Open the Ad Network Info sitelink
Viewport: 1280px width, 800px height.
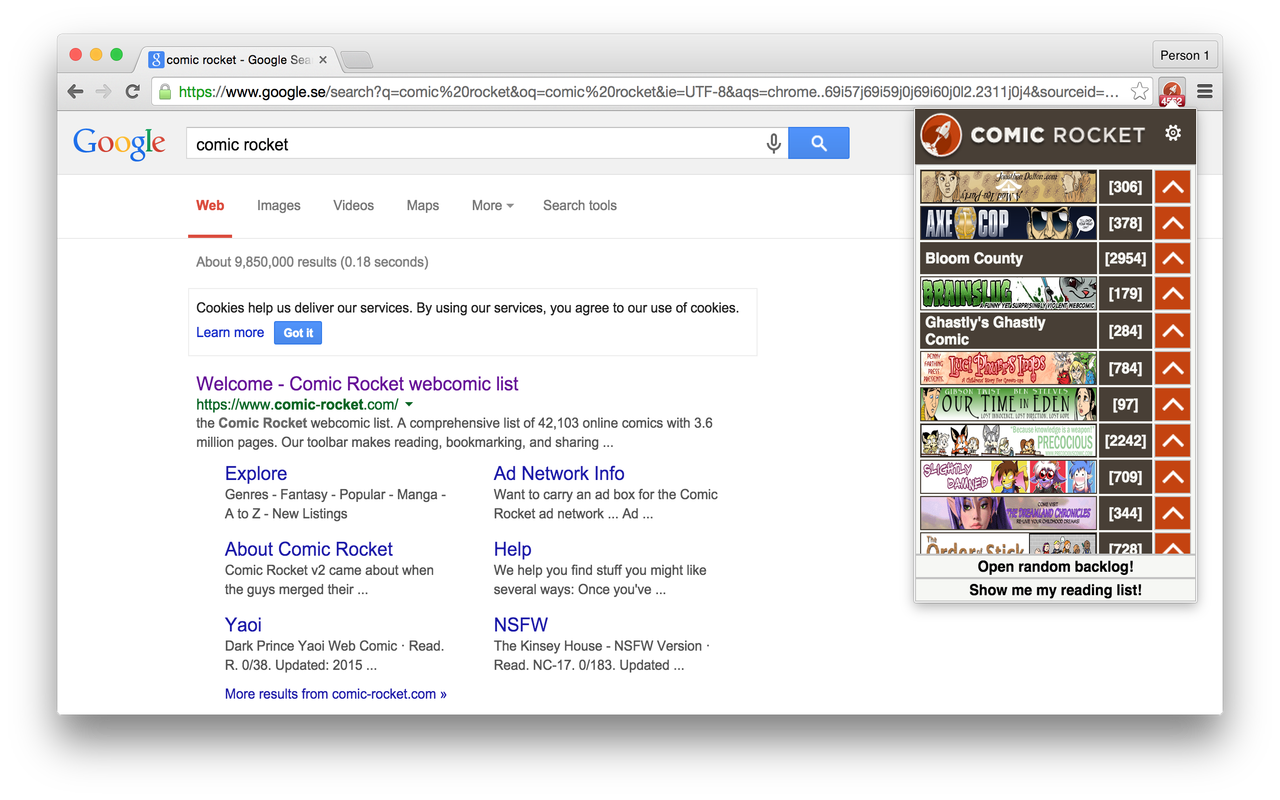[x=559, y=474]
